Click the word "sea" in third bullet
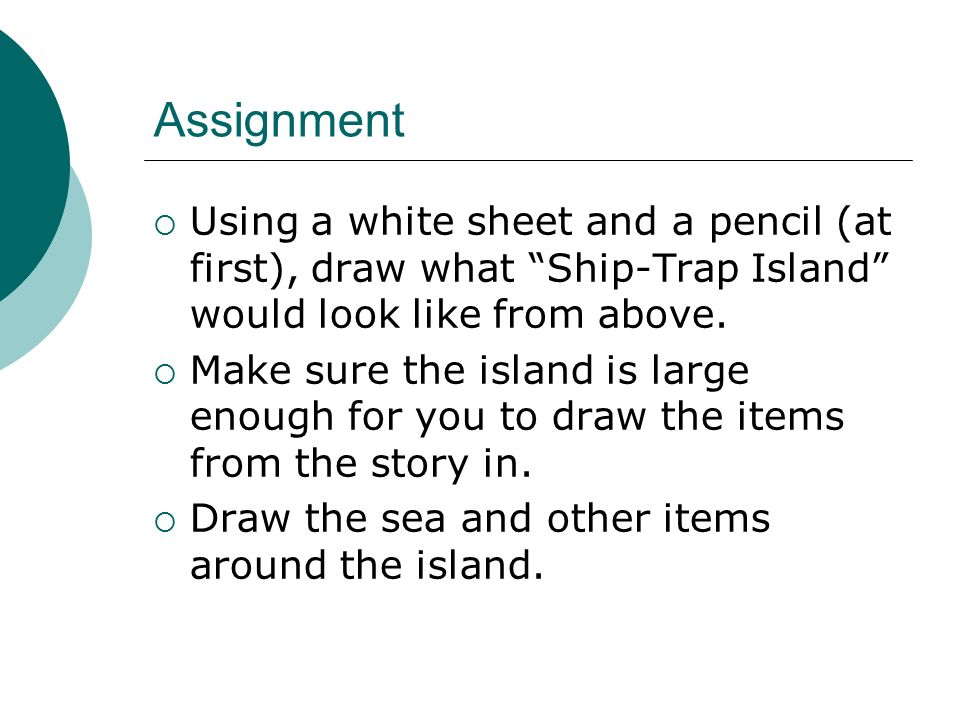The width and height of the screenshot is (960, 720). point(412,520)
